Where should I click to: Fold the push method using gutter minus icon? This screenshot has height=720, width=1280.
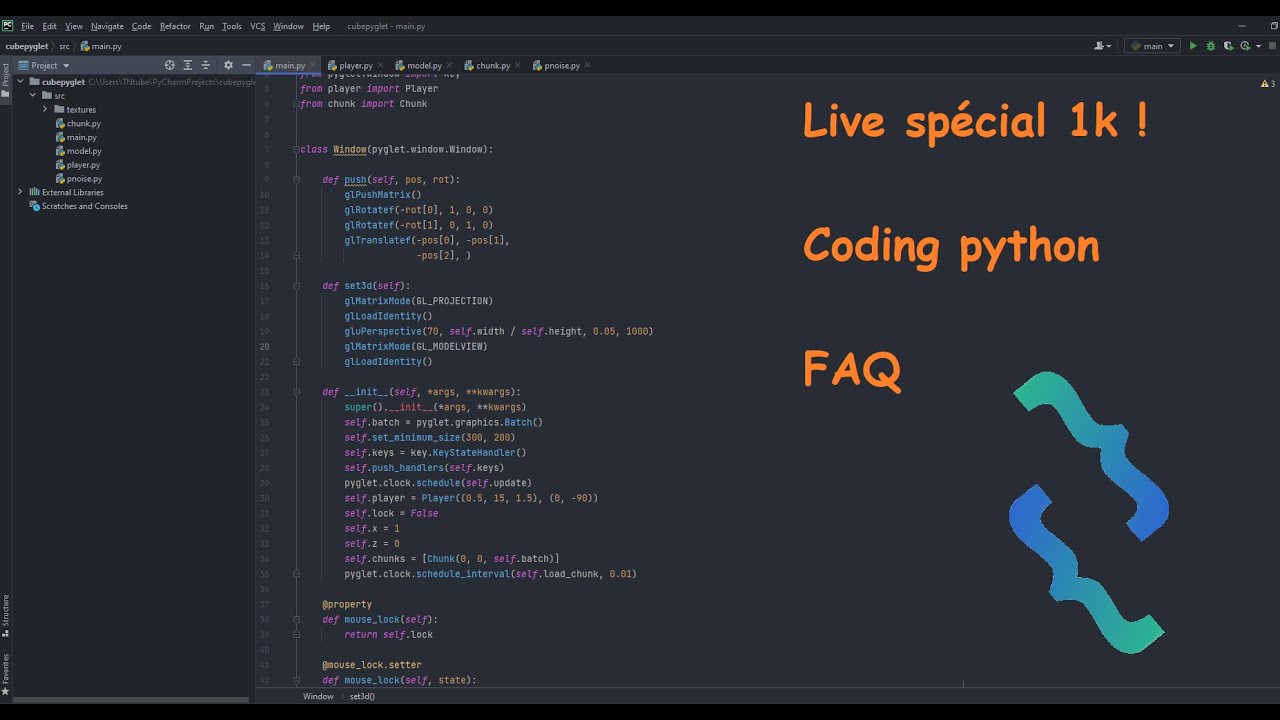coord(296,179)
